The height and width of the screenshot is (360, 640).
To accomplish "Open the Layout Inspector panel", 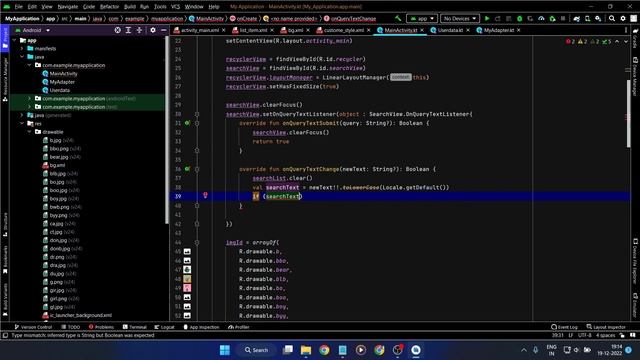I will (x=606, y=327).
